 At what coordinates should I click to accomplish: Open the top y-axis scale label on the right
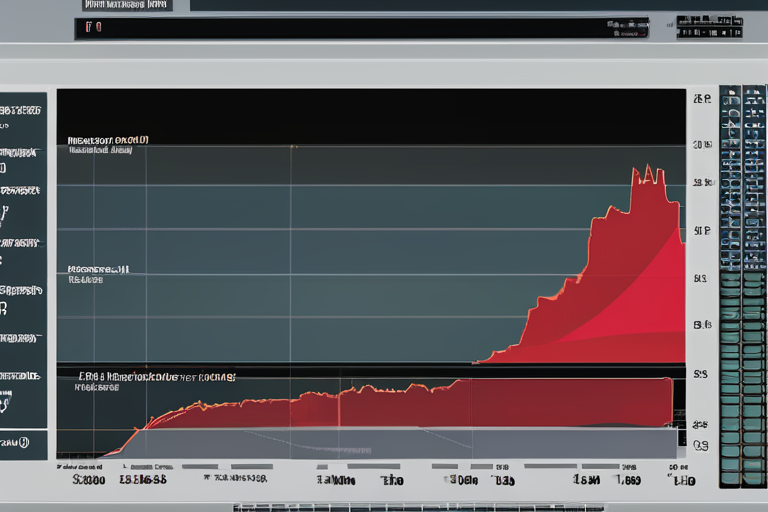point(701,100)
